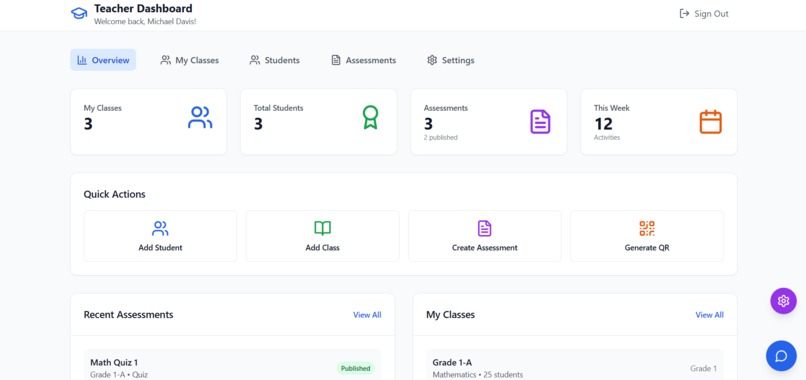Click the This Week count 12
Viewport: 806px width, 380px height.
603,124
